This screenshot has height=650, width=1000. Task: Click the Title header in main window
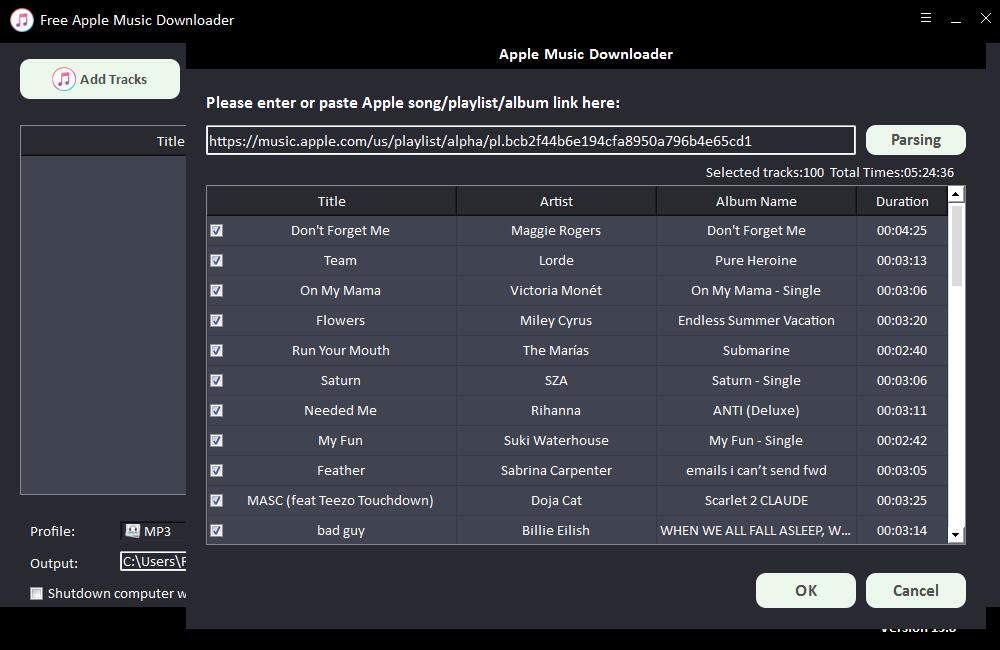pyautogui.click(x=170, y=141)
